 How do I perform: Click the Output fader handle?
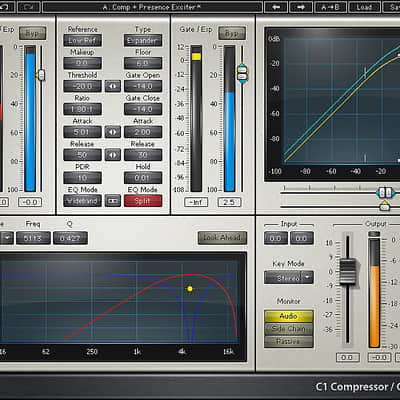[x=348, y=271]
